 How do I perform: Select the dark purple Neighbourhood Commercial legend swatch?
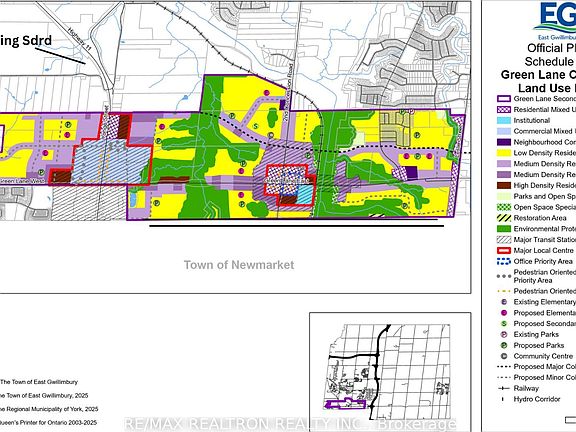click(x=504, y=142)
